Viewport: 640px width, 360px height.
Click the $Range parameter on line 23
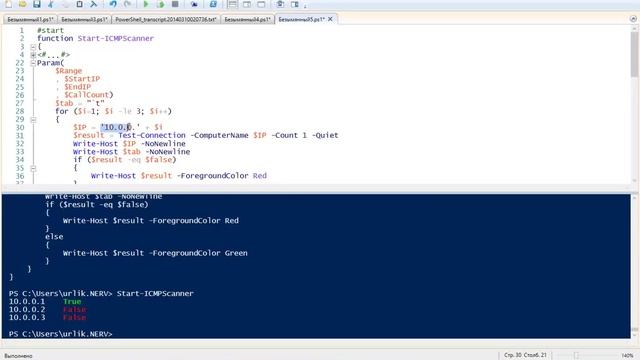(69, 71)
